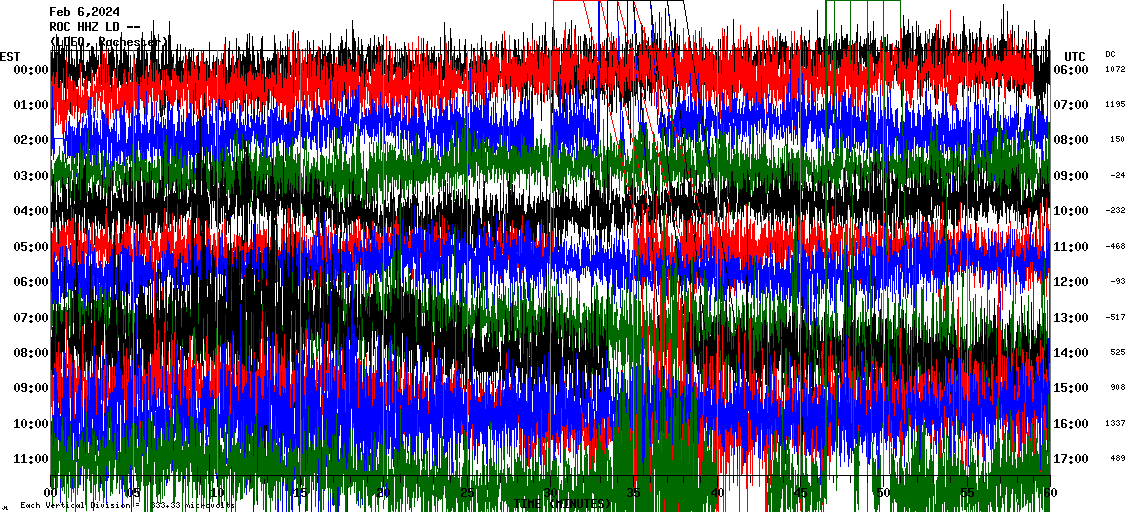Click the 35 minute axis tick

(x=634, y=493)
